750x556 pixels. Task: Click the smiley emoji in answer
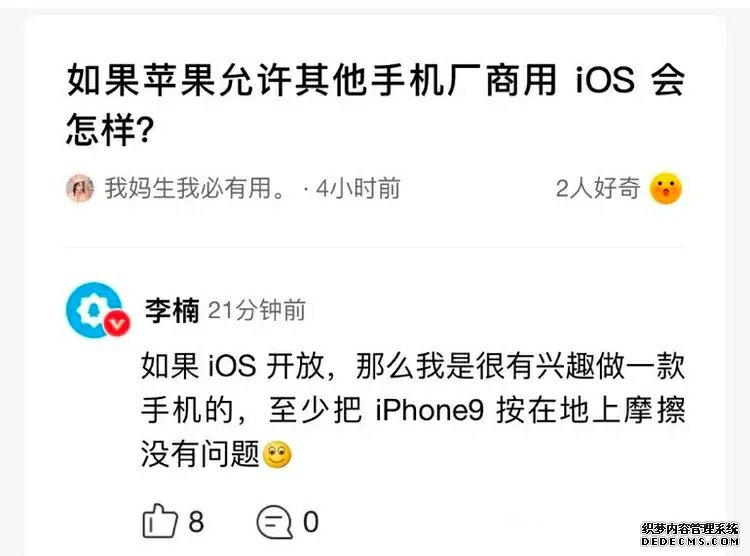(x=277, y=455)
